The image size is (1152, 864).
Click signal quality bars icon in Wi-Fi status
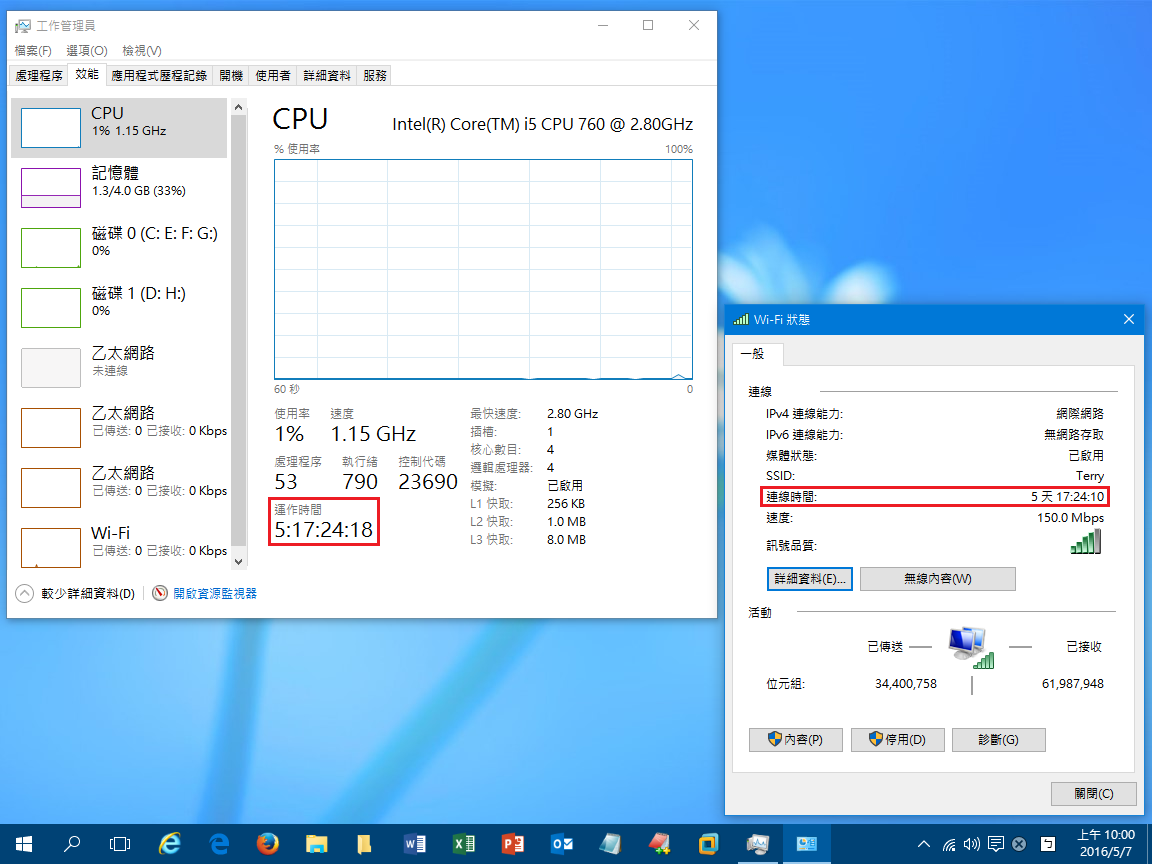1087,542
